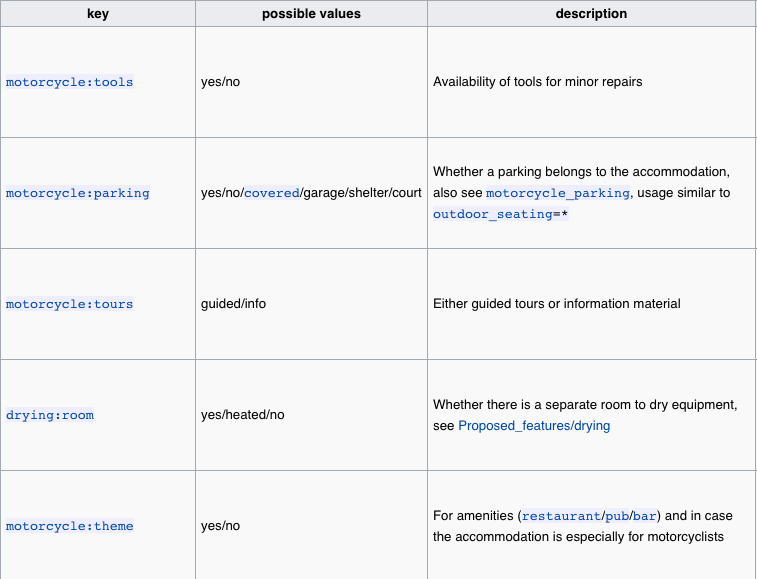
Task: Click the 'yes/heated/no' values cell
Action: [x=242, y=415]
